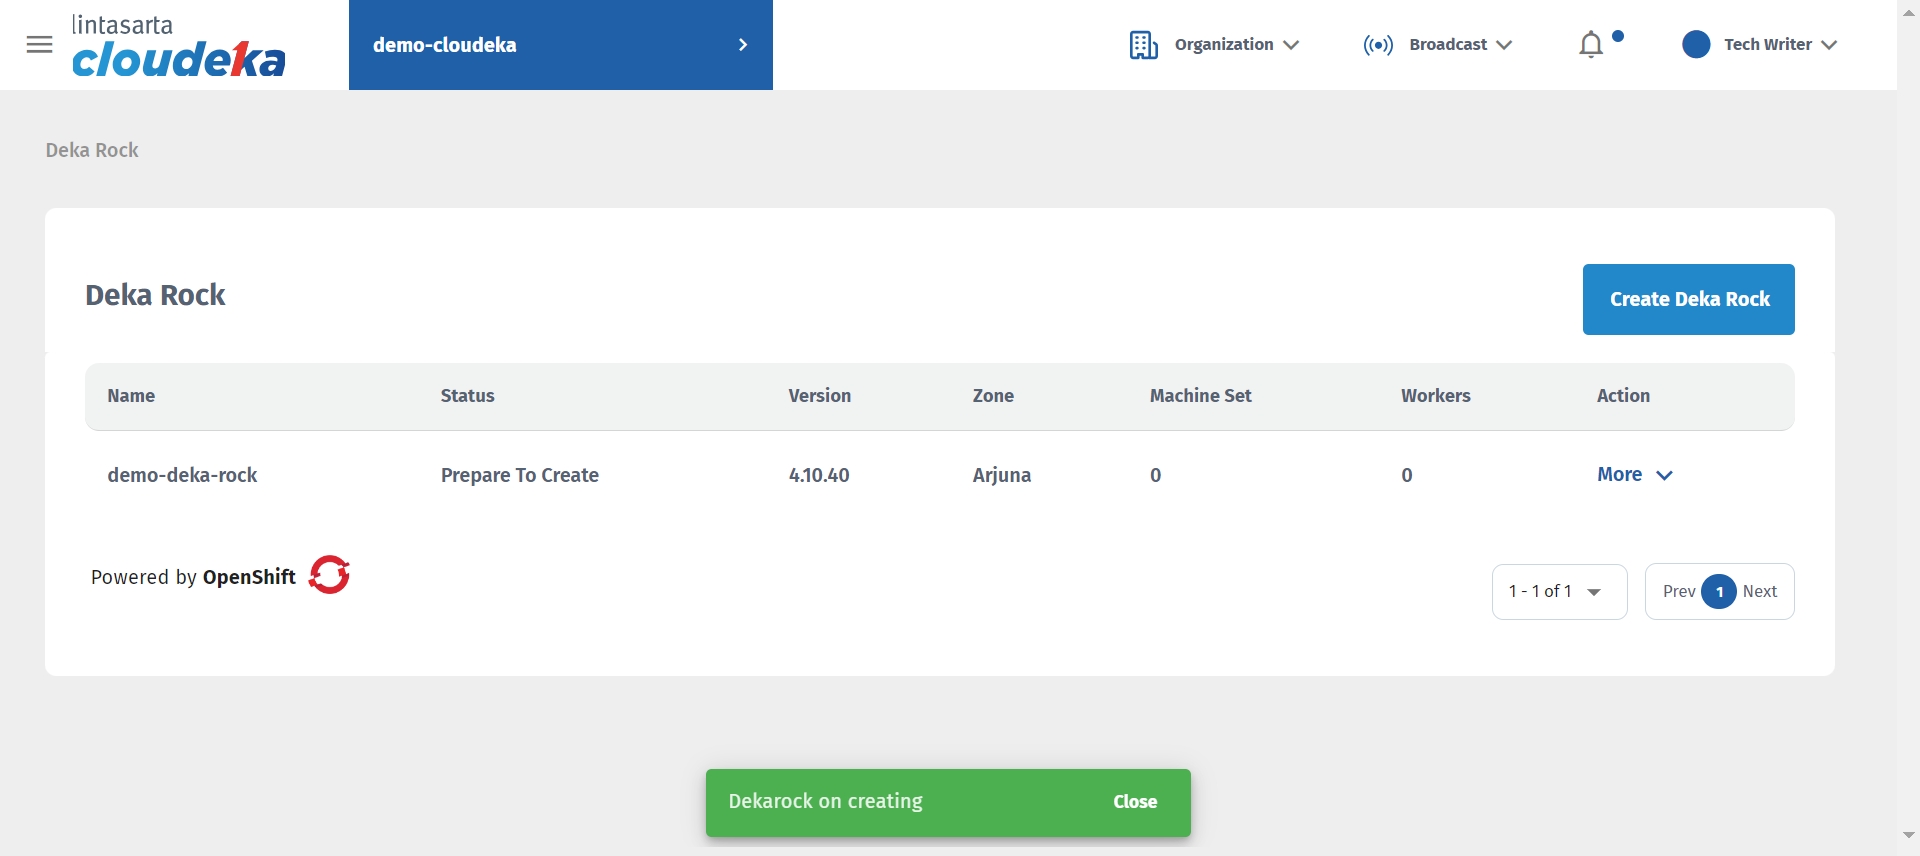The width and height of the screenshot is (1920, 856).
Task: Click the notification bell icon
Action: click(x=1591, y=45)
